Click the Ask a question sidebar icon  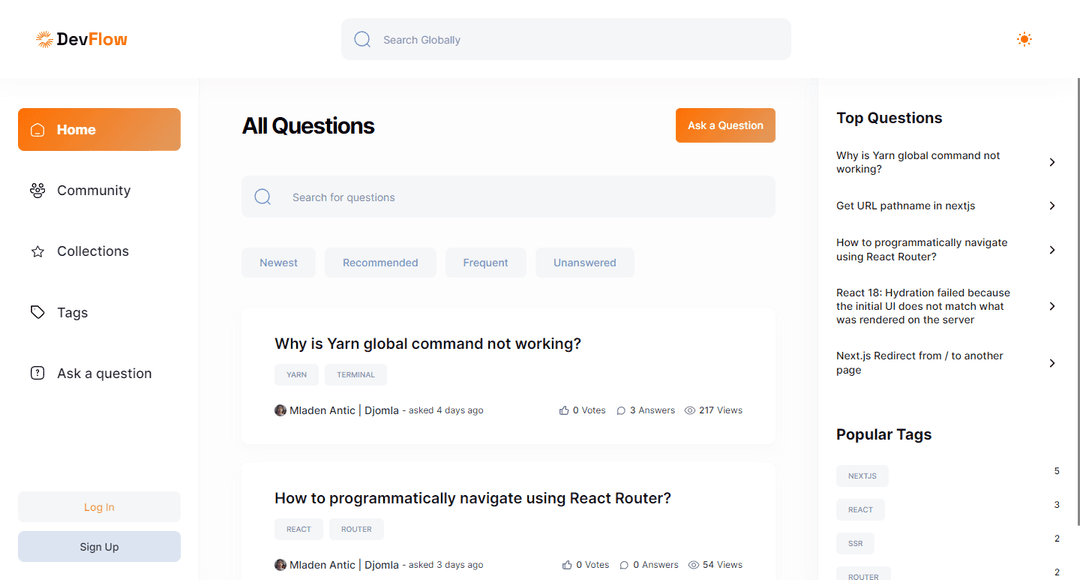click(x=38, y=373)
